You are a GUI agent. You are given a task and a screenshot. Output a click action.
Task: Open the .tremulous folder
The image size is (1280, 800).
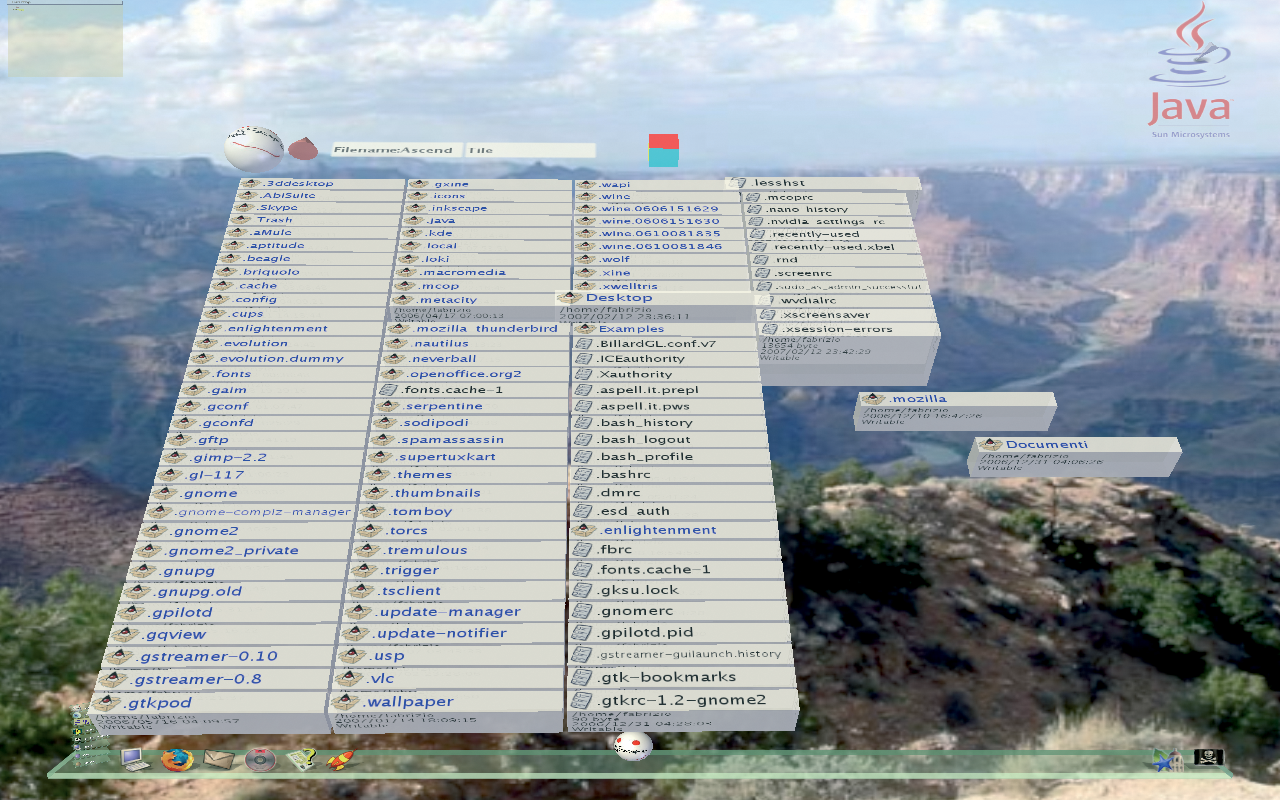click(460, 550)
